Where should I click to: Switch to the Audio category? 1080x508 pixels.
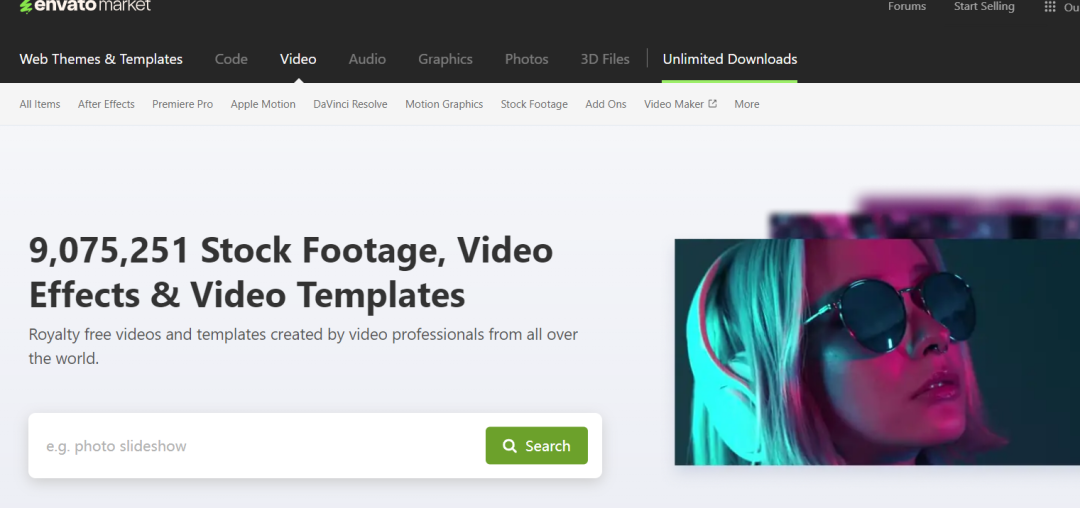[x=367, y=59]
